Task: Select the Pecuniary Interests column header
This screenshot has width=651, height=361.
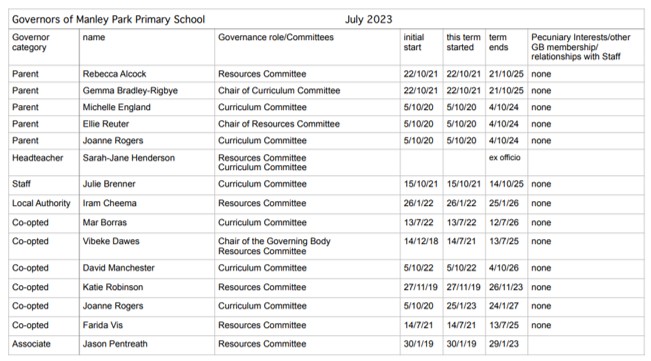Action: 580,47
